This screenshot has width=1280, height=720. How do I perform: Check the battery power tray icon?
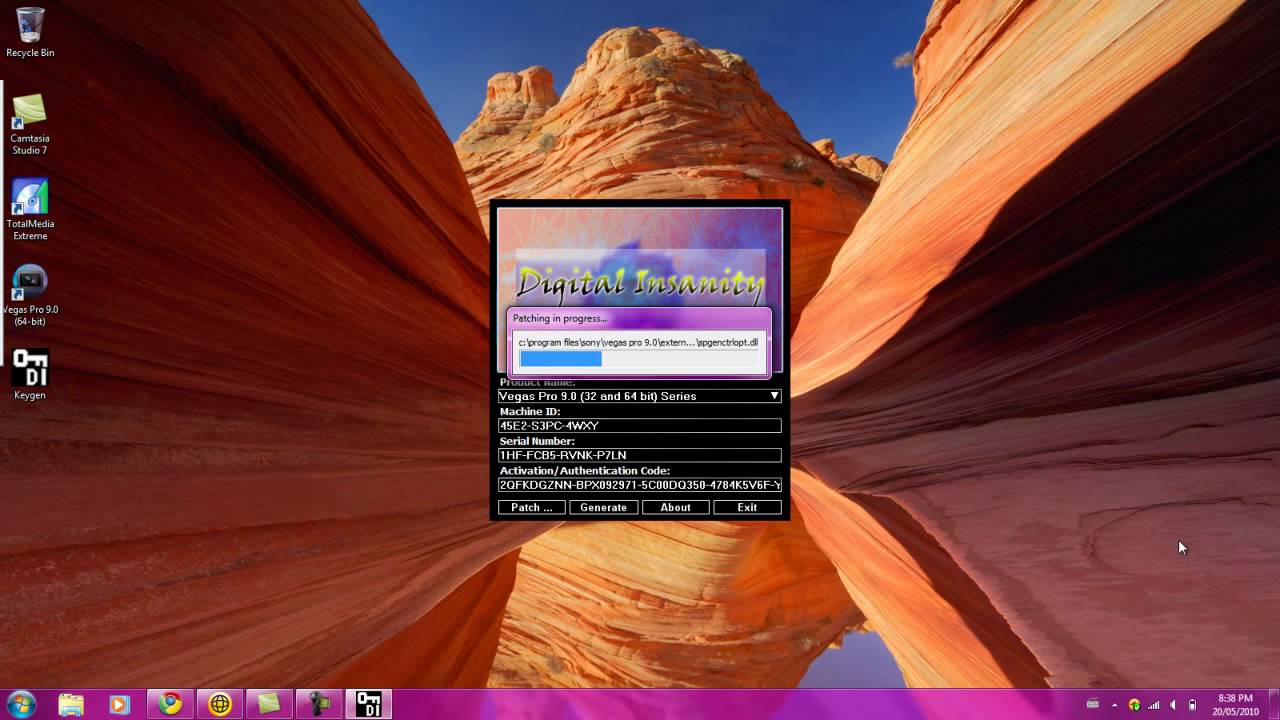click(x=1192, y=705)
